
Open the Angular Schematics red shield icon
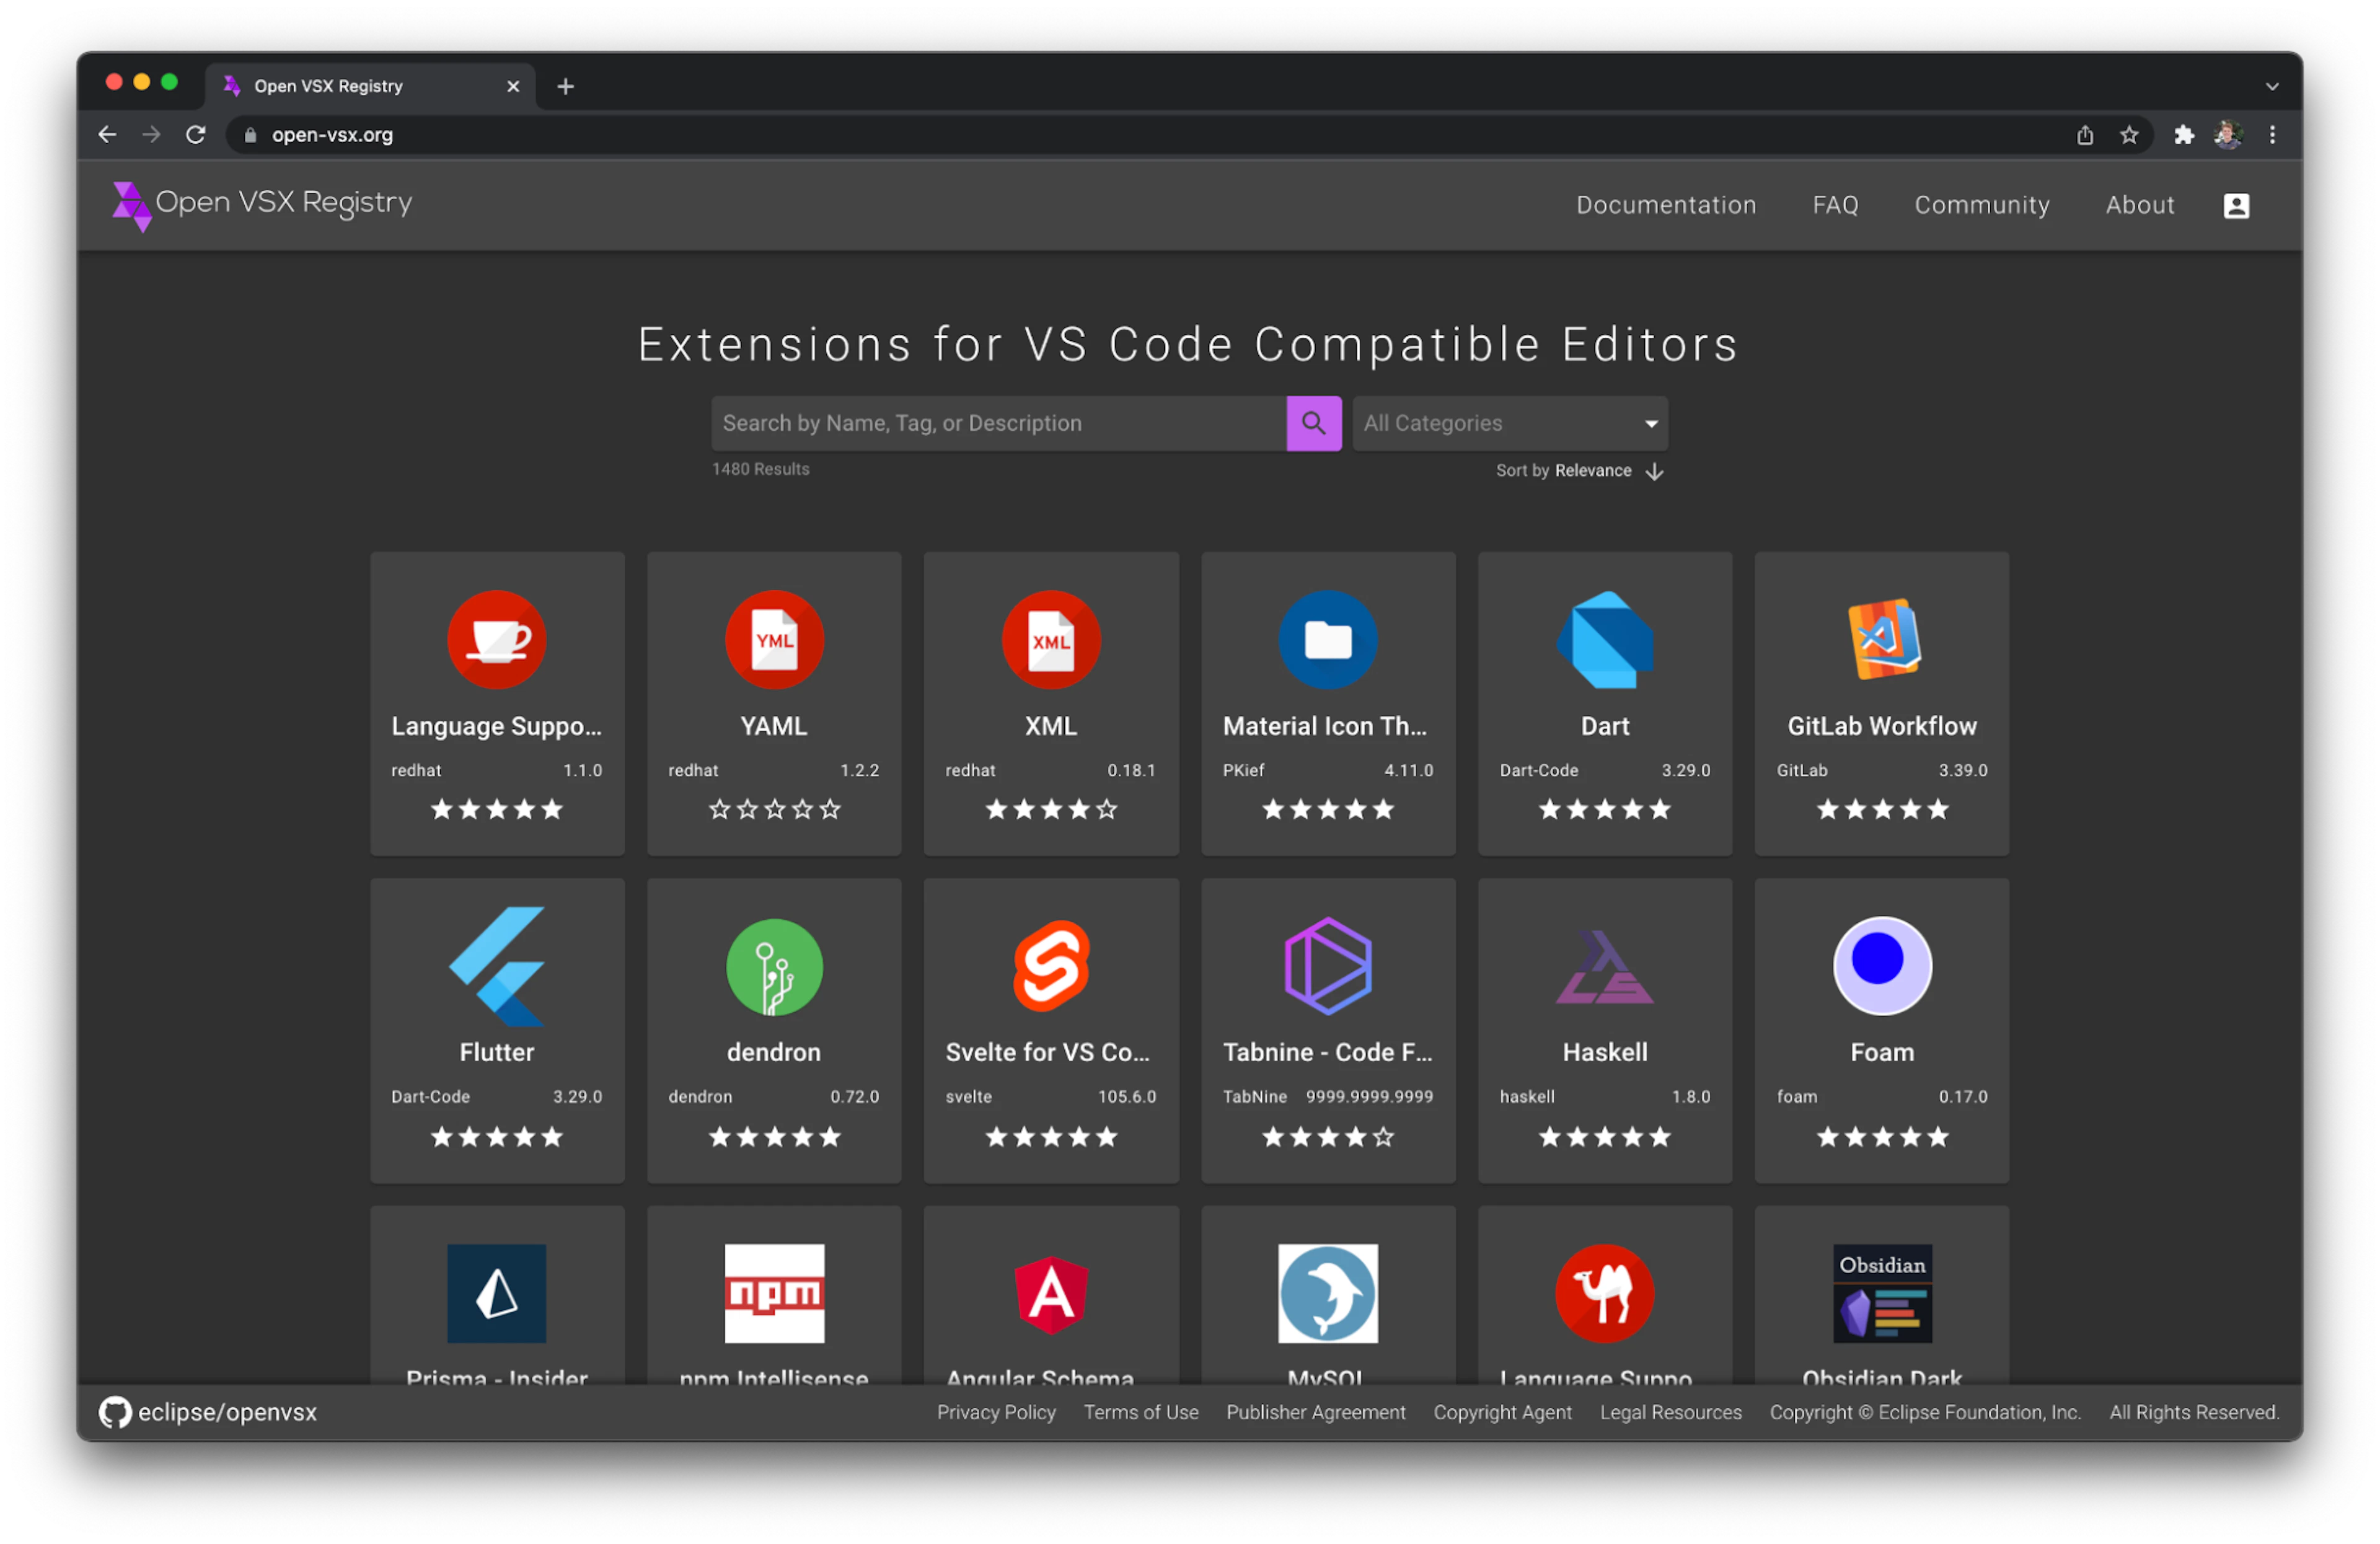(x=1051, y=1294)
